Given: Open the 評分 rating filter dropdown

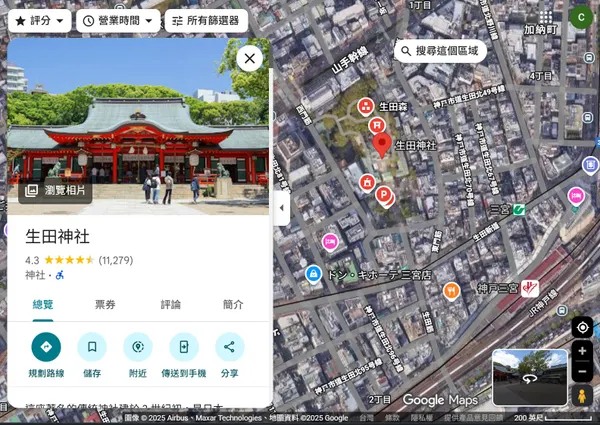Looking at the screenshot, I should pos(39,21).
